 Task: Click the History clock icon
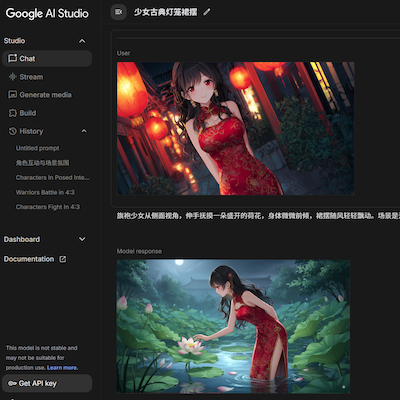pyautogui.click(x=12, y=131)
